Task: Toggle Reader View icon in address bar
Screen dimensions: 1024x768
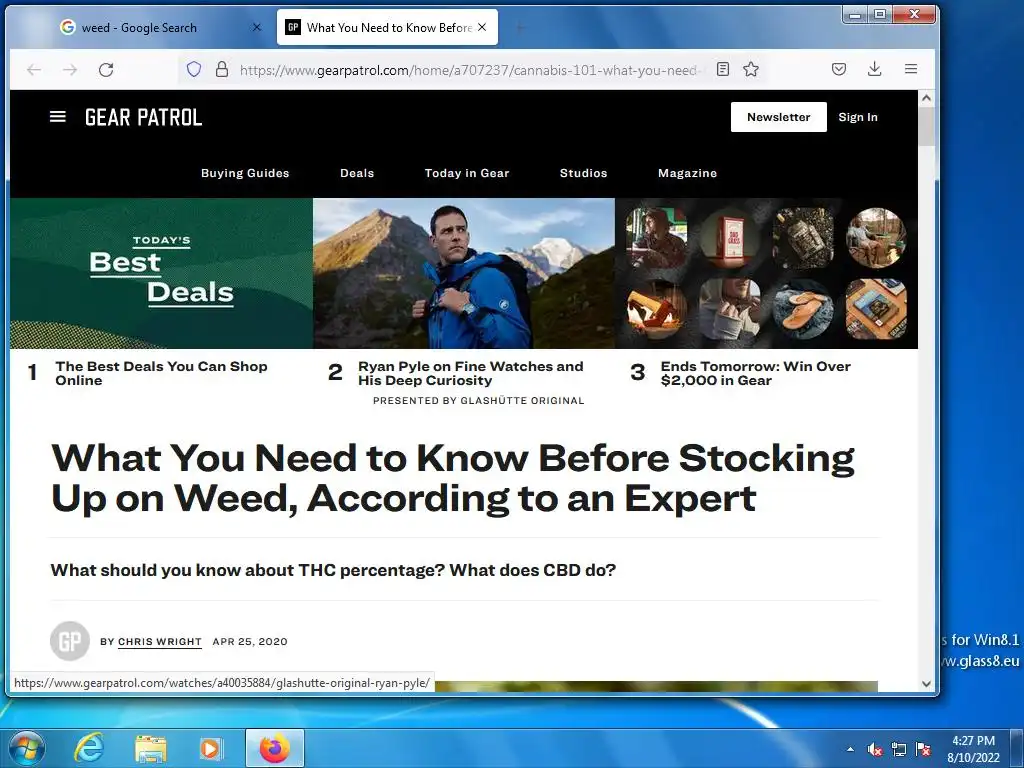Action: pyautogui.click(x=722, y=69)
